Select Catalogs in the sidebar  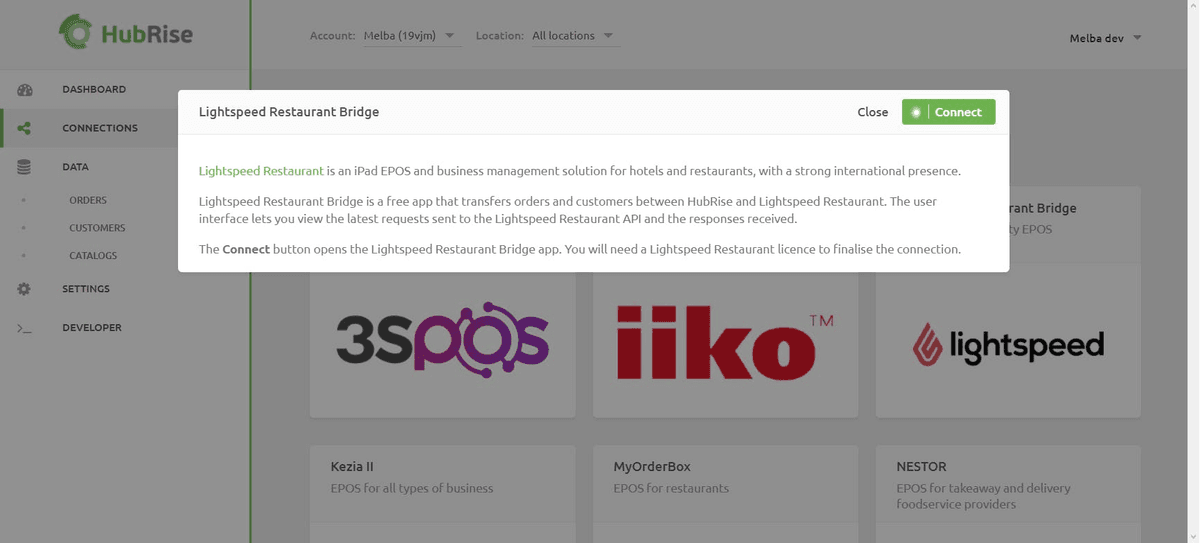pos(93,256)
